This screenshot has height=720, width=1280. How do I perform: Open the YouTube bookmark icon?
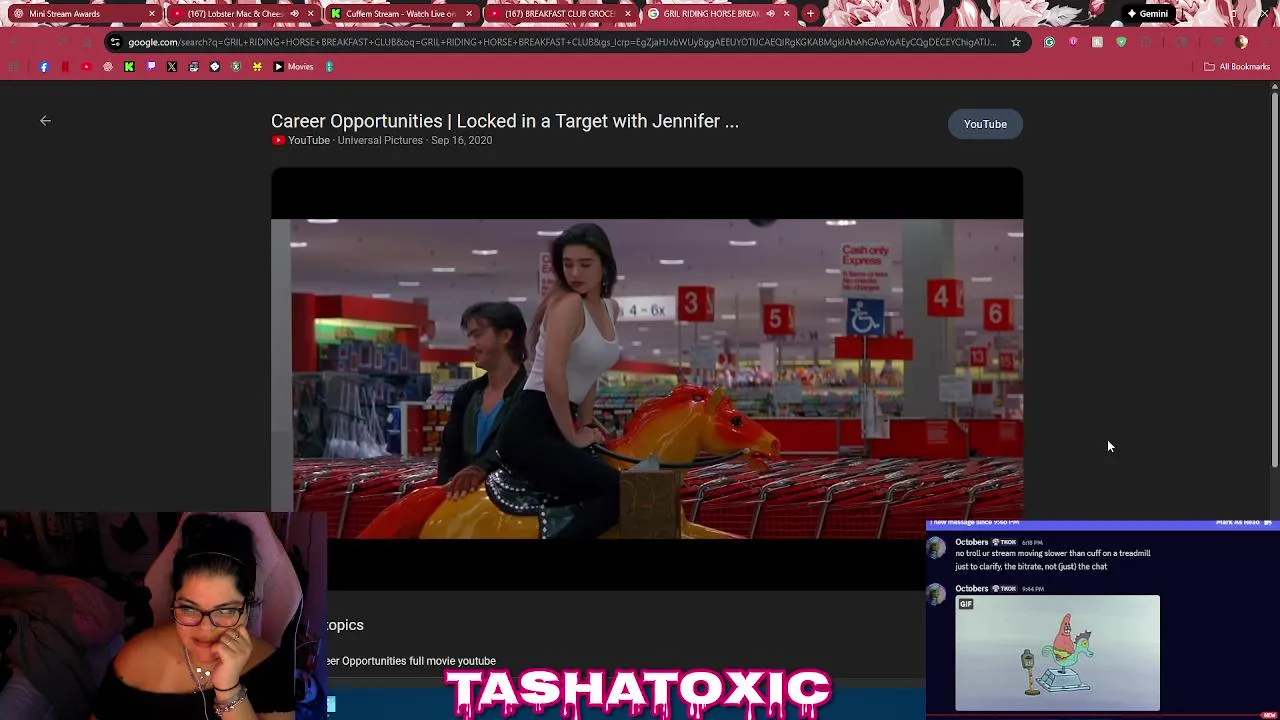pyautogui.click(x=86, y=67)
